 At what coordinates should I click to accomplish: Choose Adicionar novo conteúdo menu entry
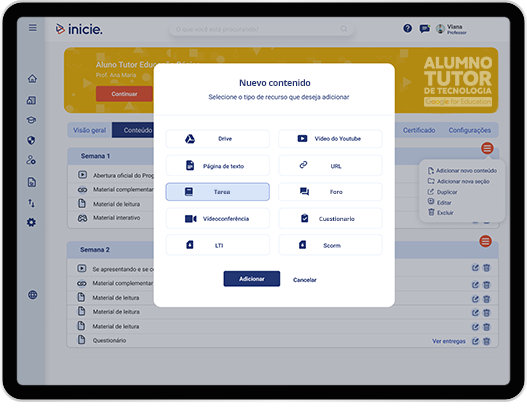point(462,171)
